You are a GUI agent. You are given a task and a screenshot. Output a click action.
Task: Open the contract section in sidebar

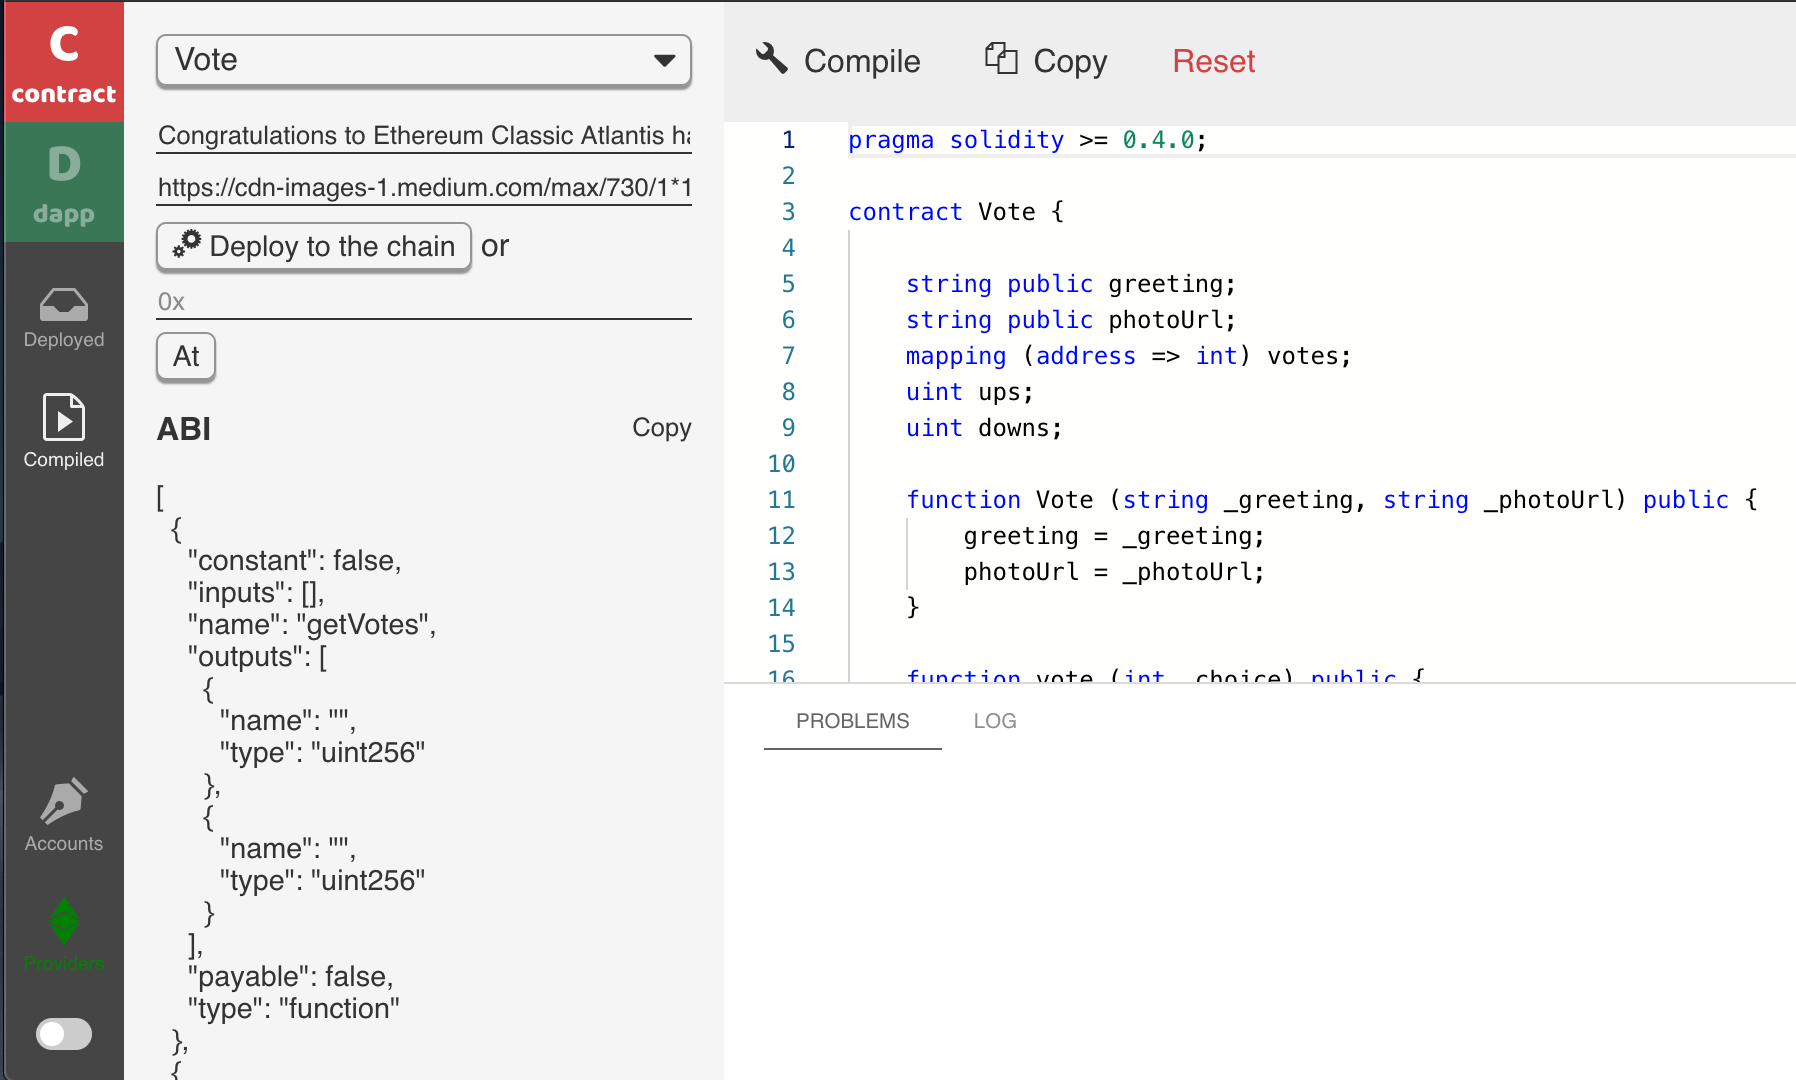tap(63, 62)
